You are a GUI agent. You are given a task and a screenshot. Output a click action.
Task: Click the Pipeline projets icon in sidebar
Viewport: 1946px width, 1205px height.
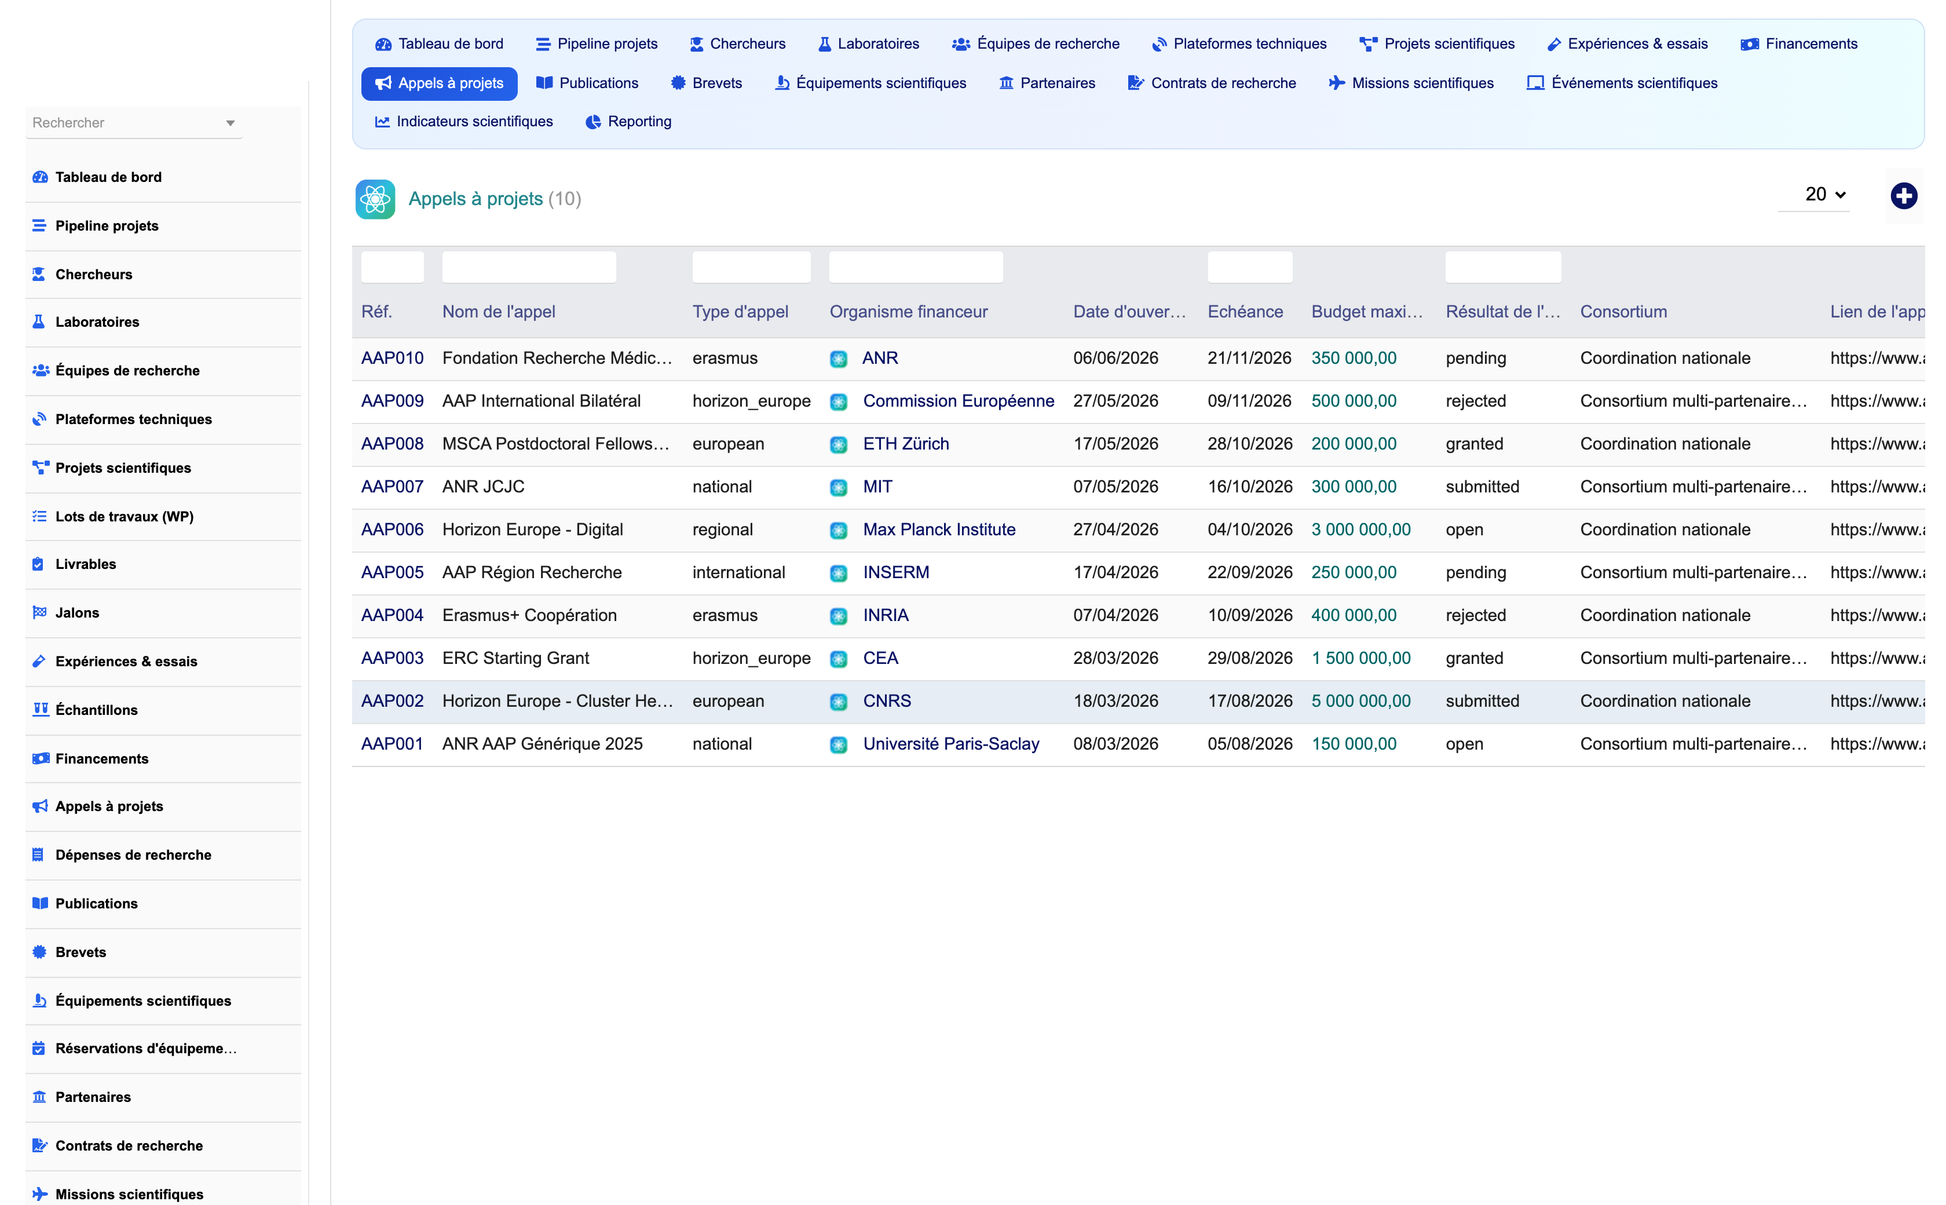point(40,226)
